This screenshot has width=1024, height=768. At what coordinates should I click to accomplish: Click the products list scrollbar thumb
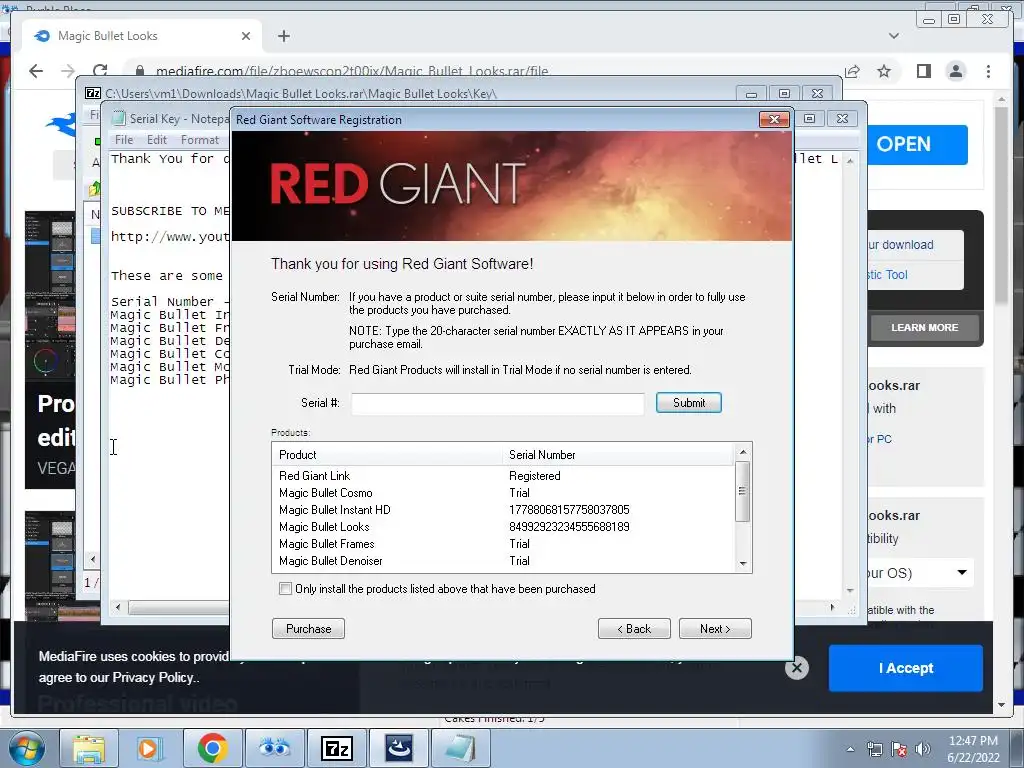(x=742, y=491)
